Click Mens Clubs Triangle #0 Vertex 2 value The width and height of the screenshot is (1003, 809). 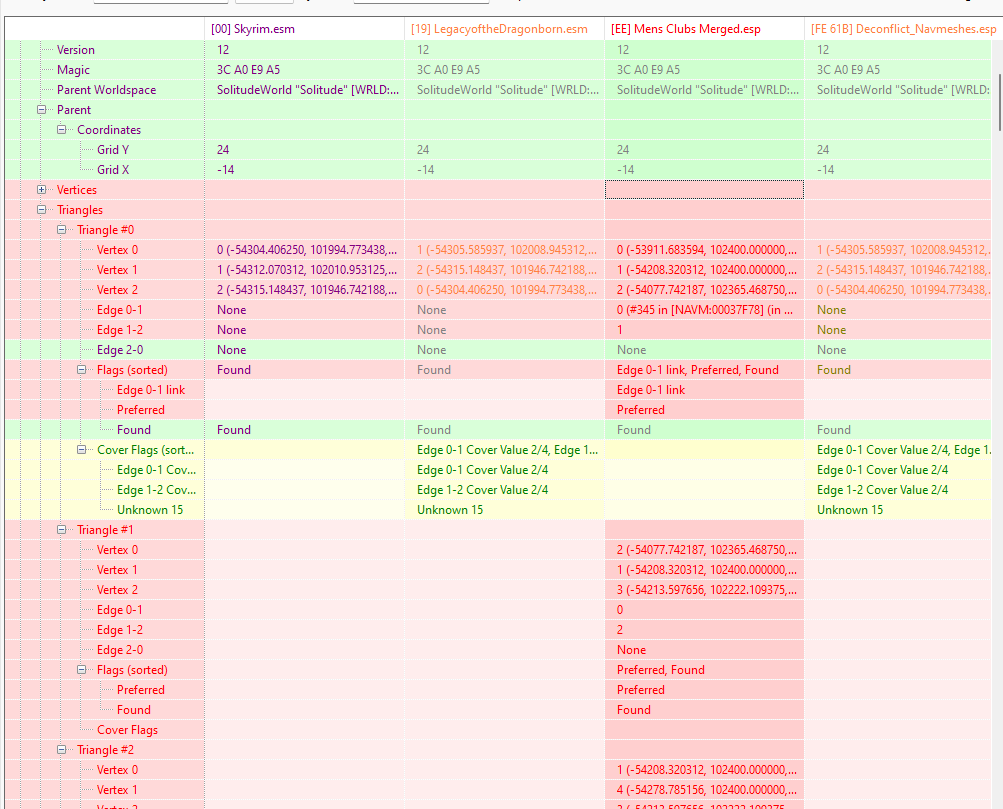(706, 290)
